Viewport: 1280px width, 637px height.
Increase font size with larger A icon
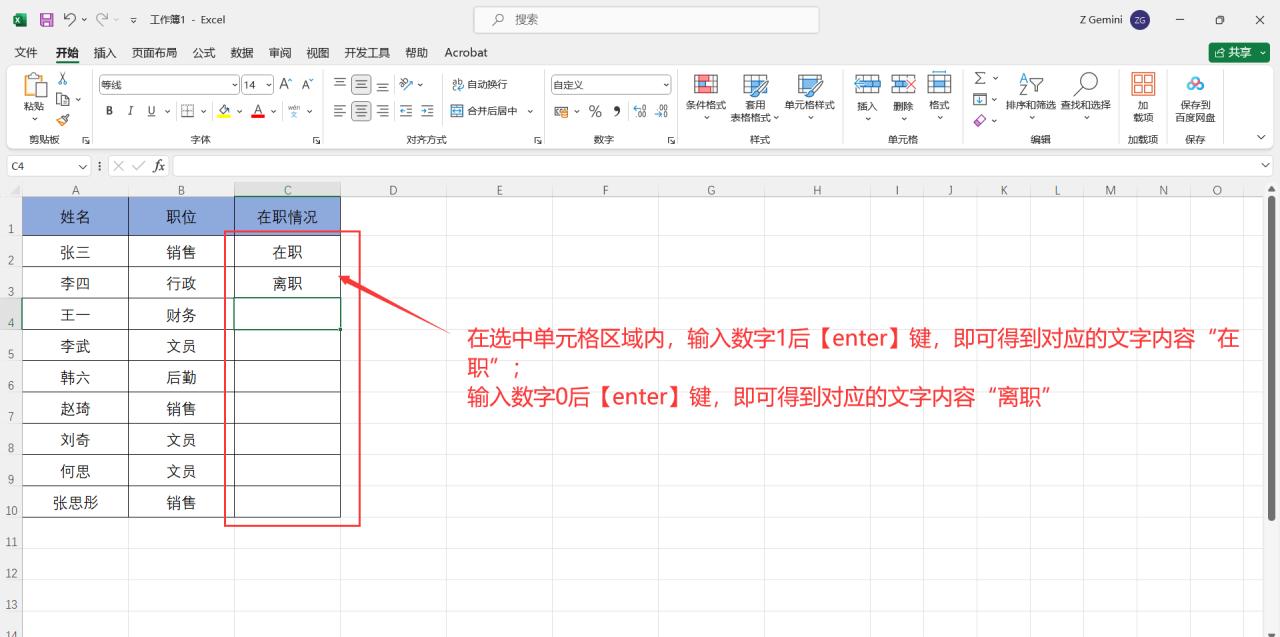coord(286,85)
